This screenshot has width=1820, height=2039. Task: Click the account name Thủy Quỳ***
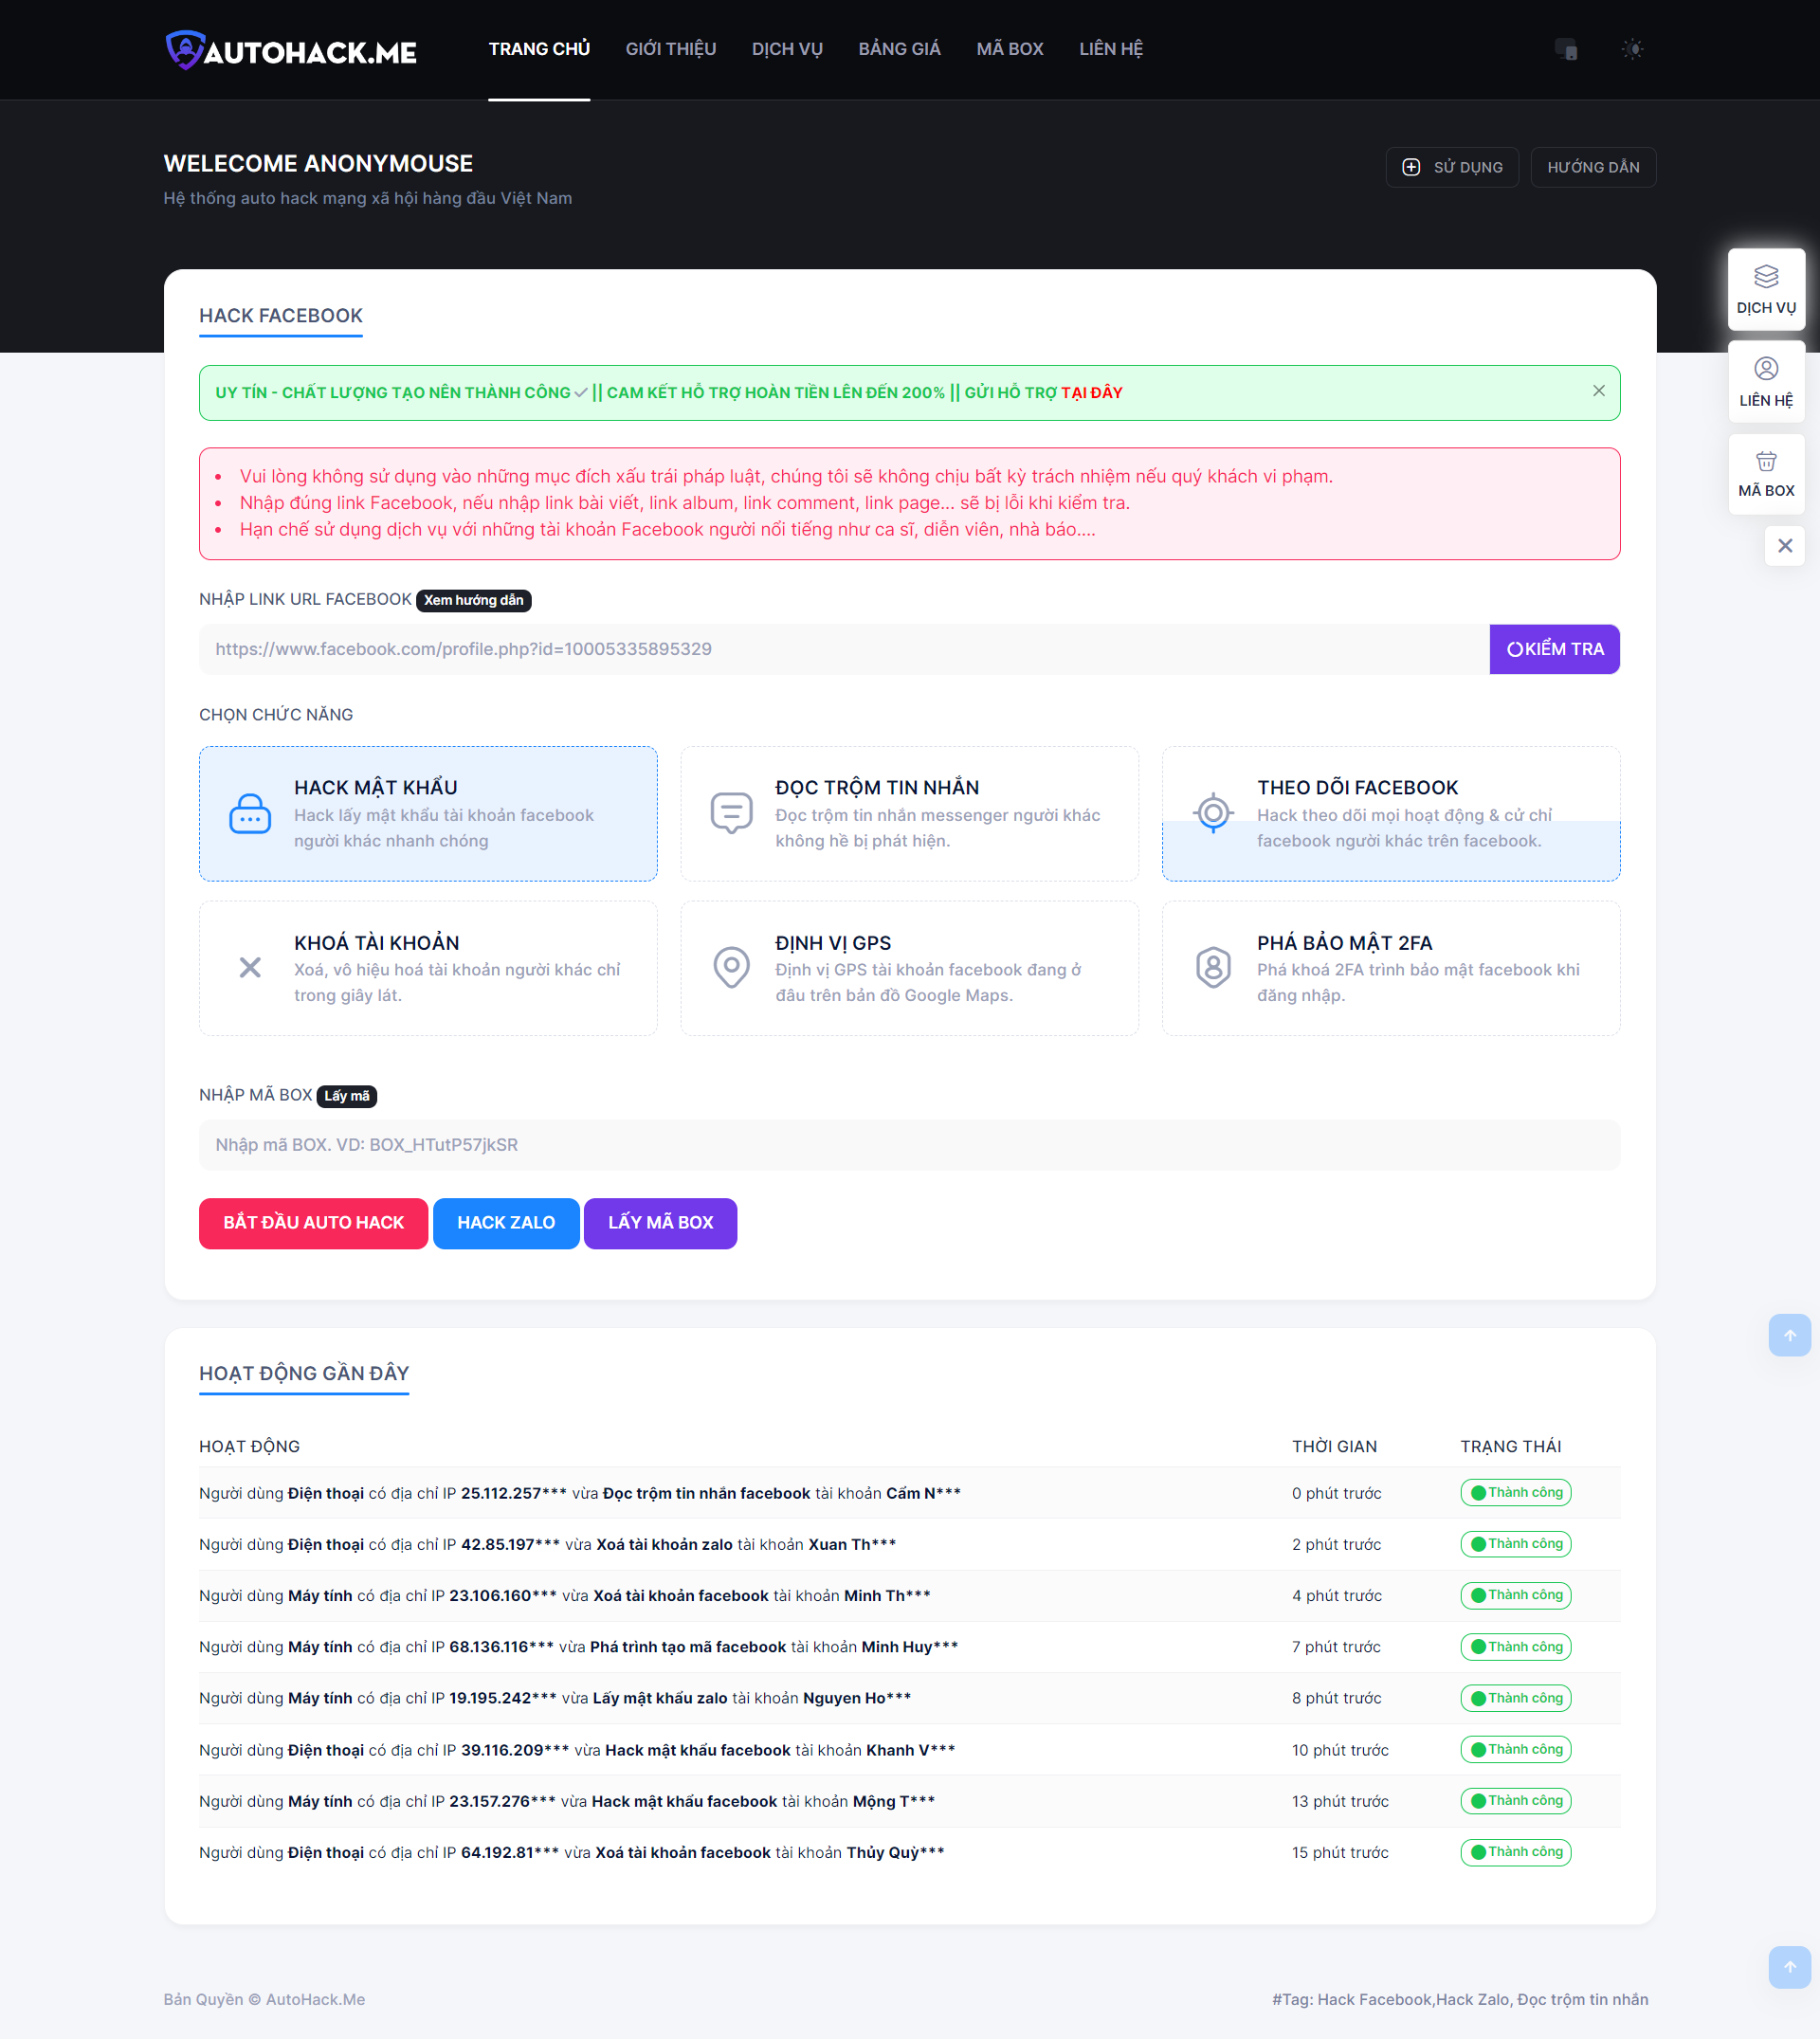tap(896, 1853)
